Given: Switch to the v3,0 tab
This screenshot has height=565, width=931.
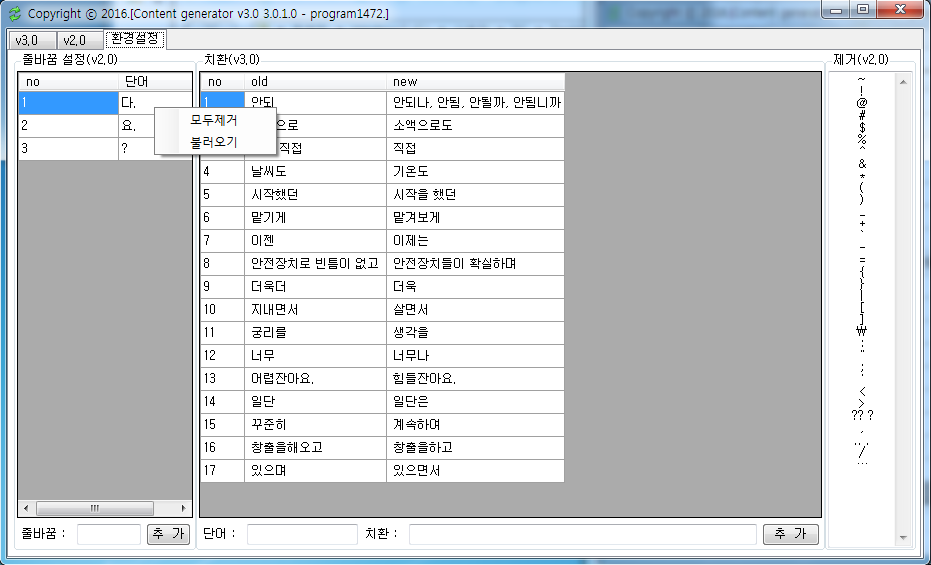Looking at the screenshot, I should point(27,40).
